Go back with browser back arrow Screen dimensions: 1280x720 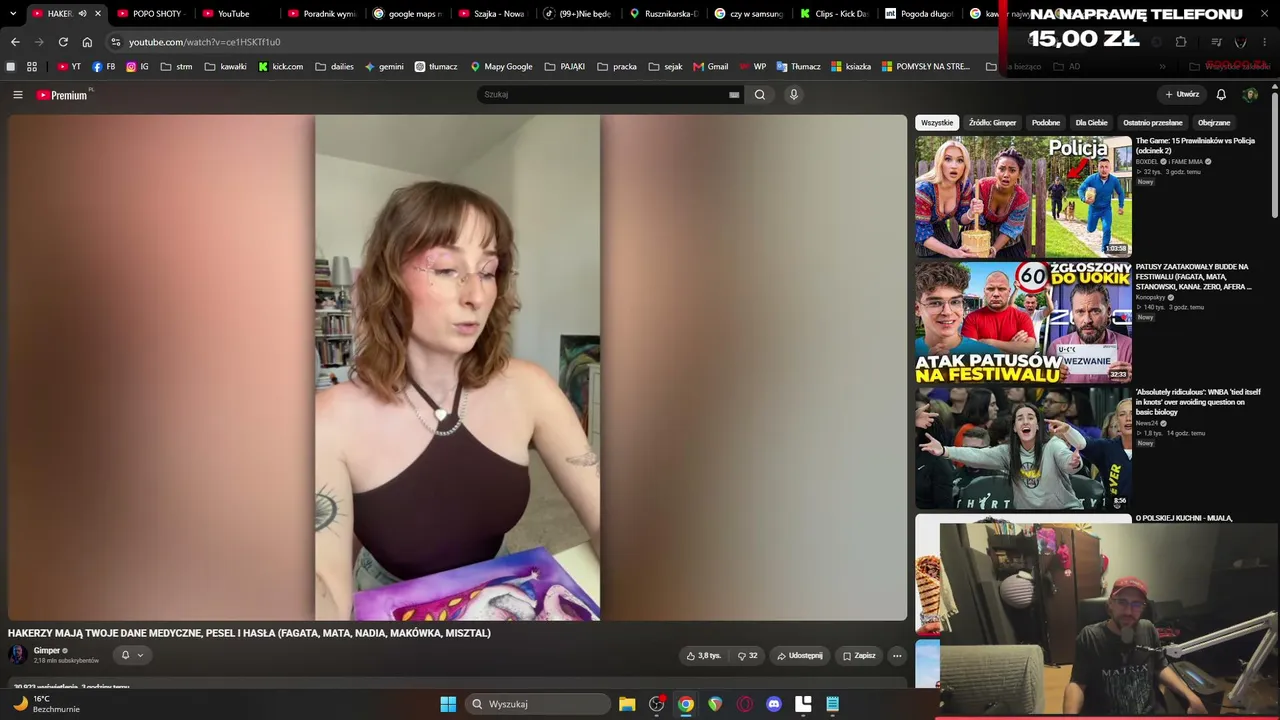pos(15,42)
